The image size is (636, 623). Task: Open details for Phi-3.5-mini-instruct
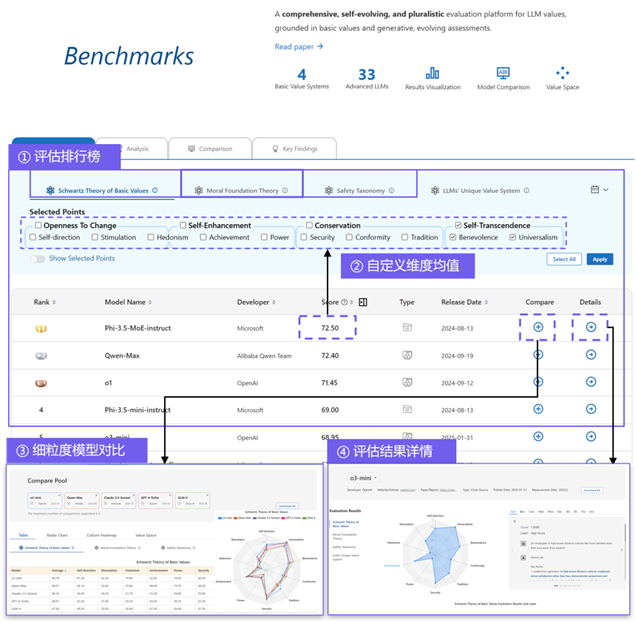(591, 409)
